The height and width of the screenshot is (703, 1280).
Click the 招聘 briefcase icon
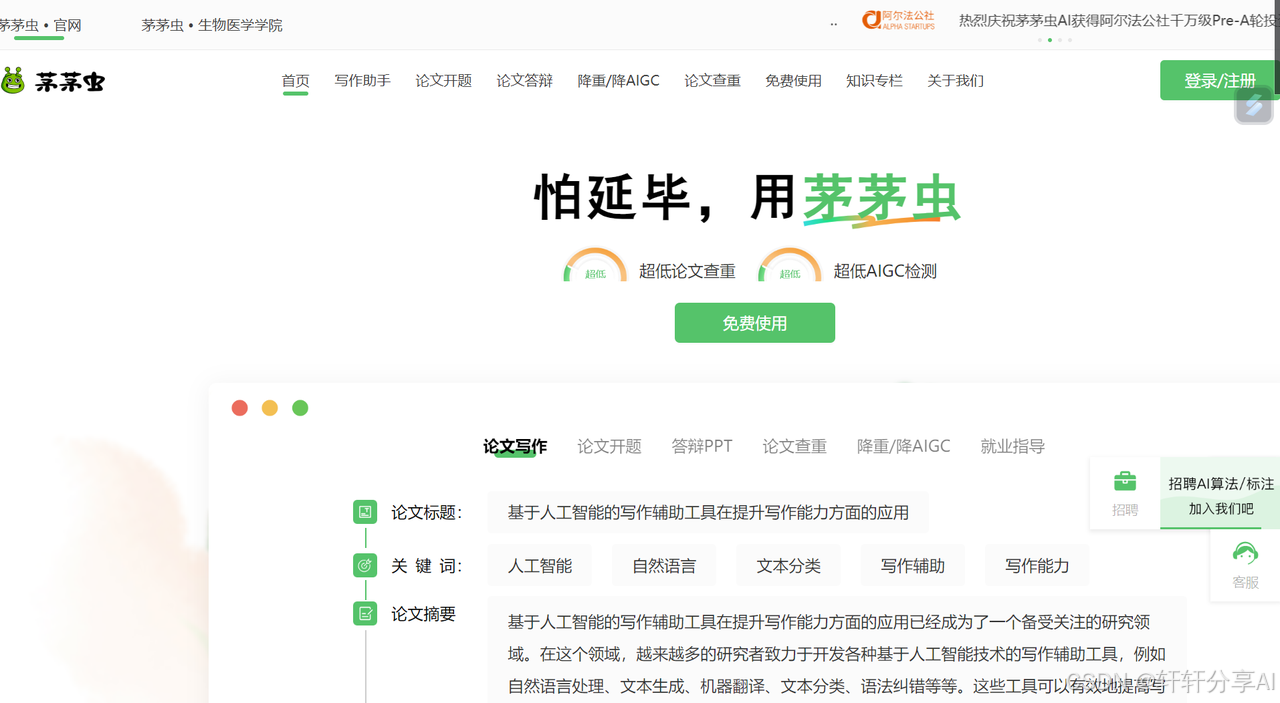pos(1125,481)
